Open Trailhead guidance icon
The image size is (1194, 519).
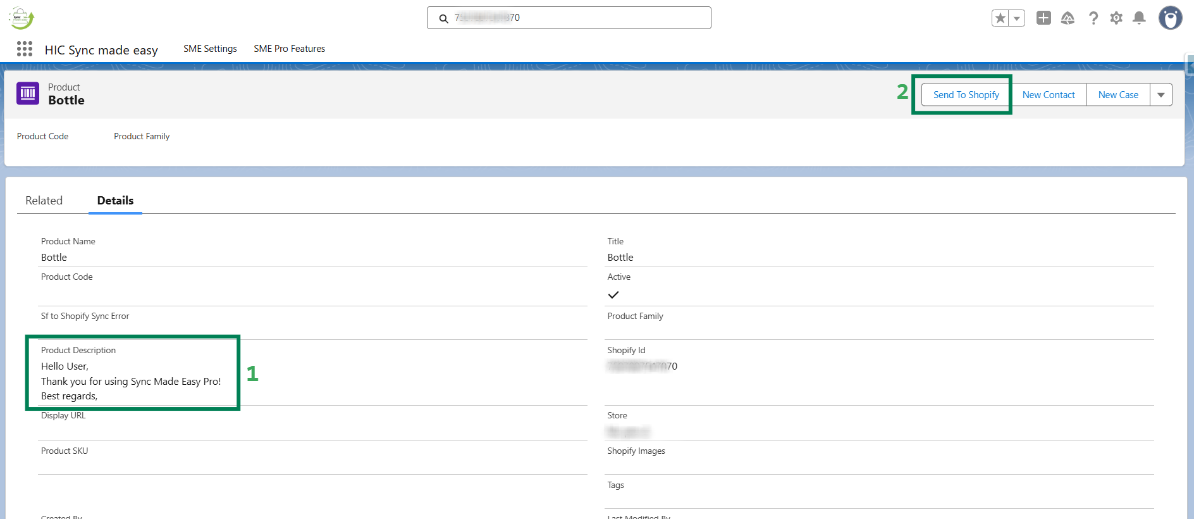pyautogui.click(x=1068, y=18)
